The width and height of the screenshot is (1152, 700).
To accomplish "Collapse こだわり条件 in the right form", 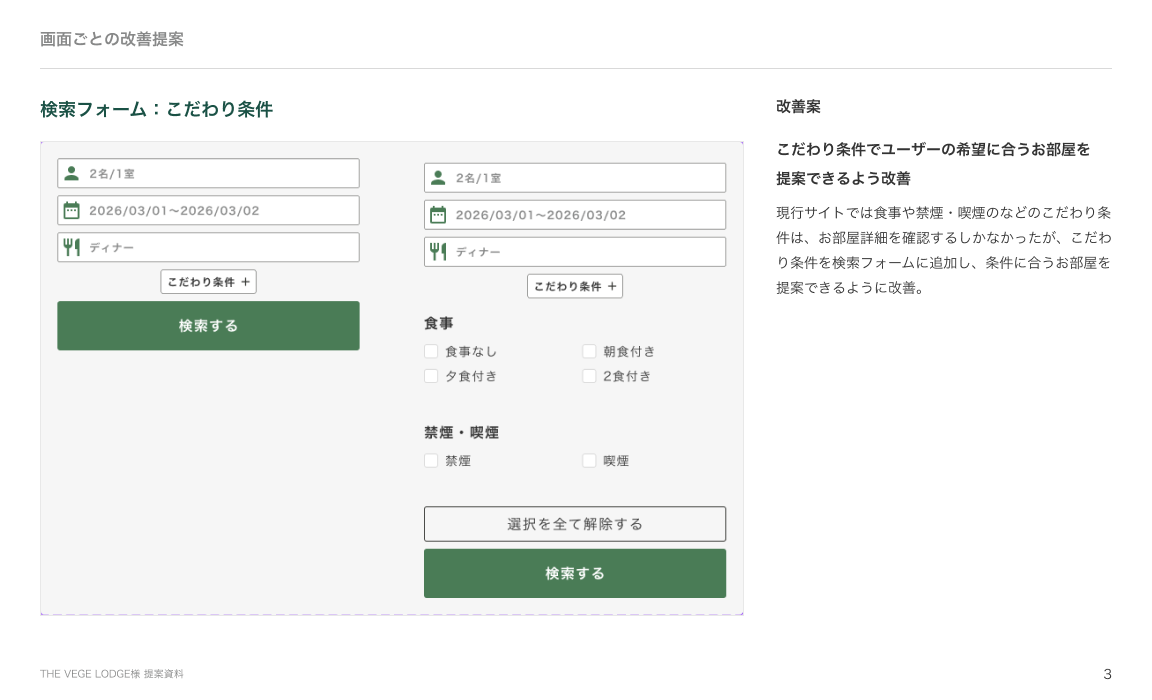I will point(575,286).
